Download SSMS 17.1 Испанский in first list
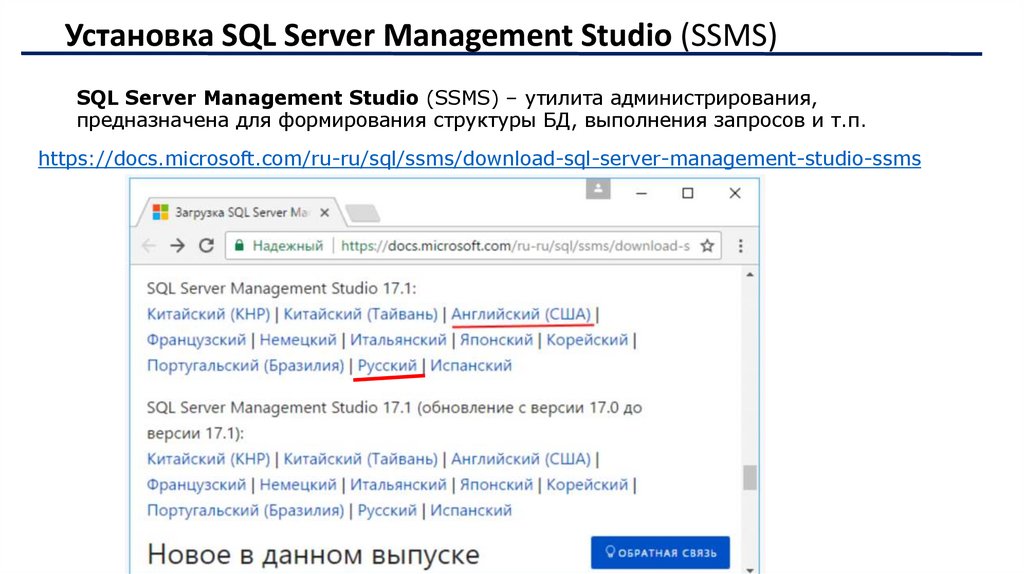This screenshot has height=574, width=1024. click(x=471, y=366)
